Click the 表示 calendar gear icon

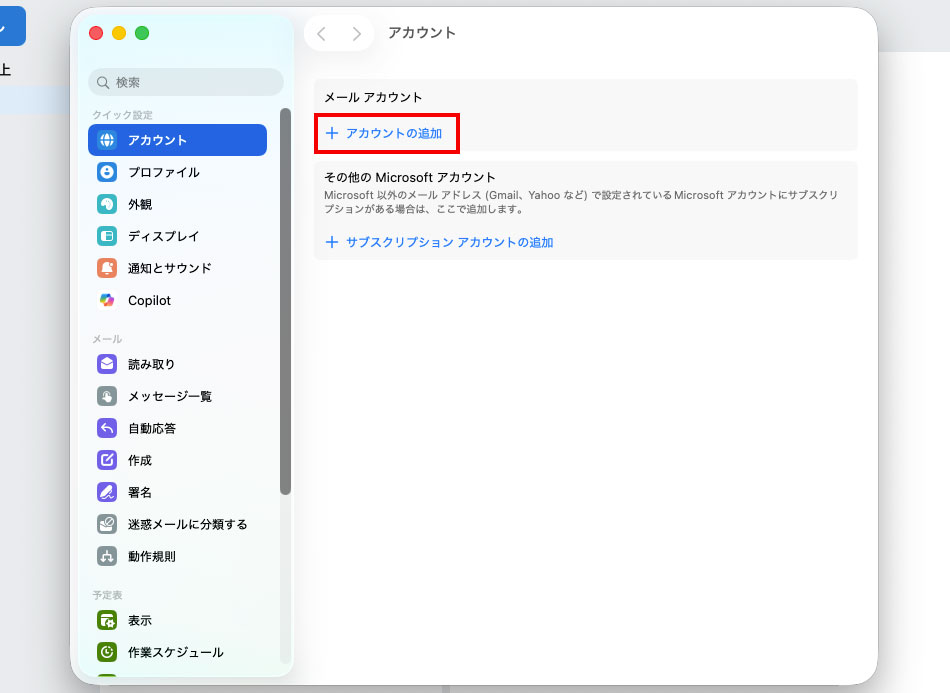(x=107, y=620)
